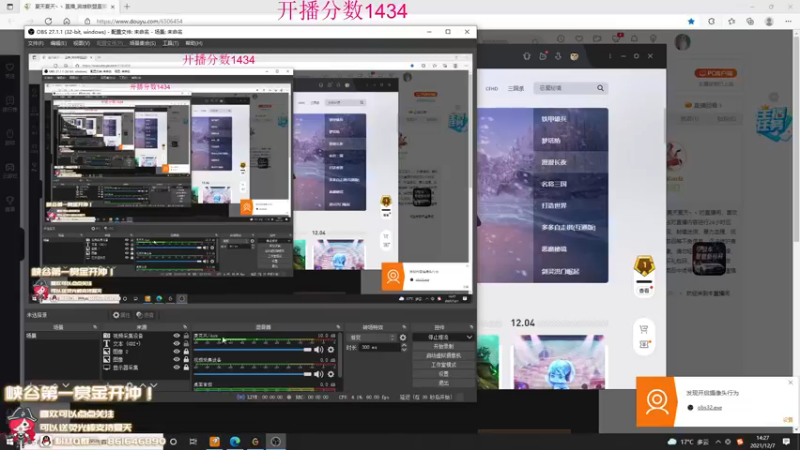The height and width of the screenshot is (450, 800).
Task: Undock the 场景 scenes panel
Action: pos(95,327)
